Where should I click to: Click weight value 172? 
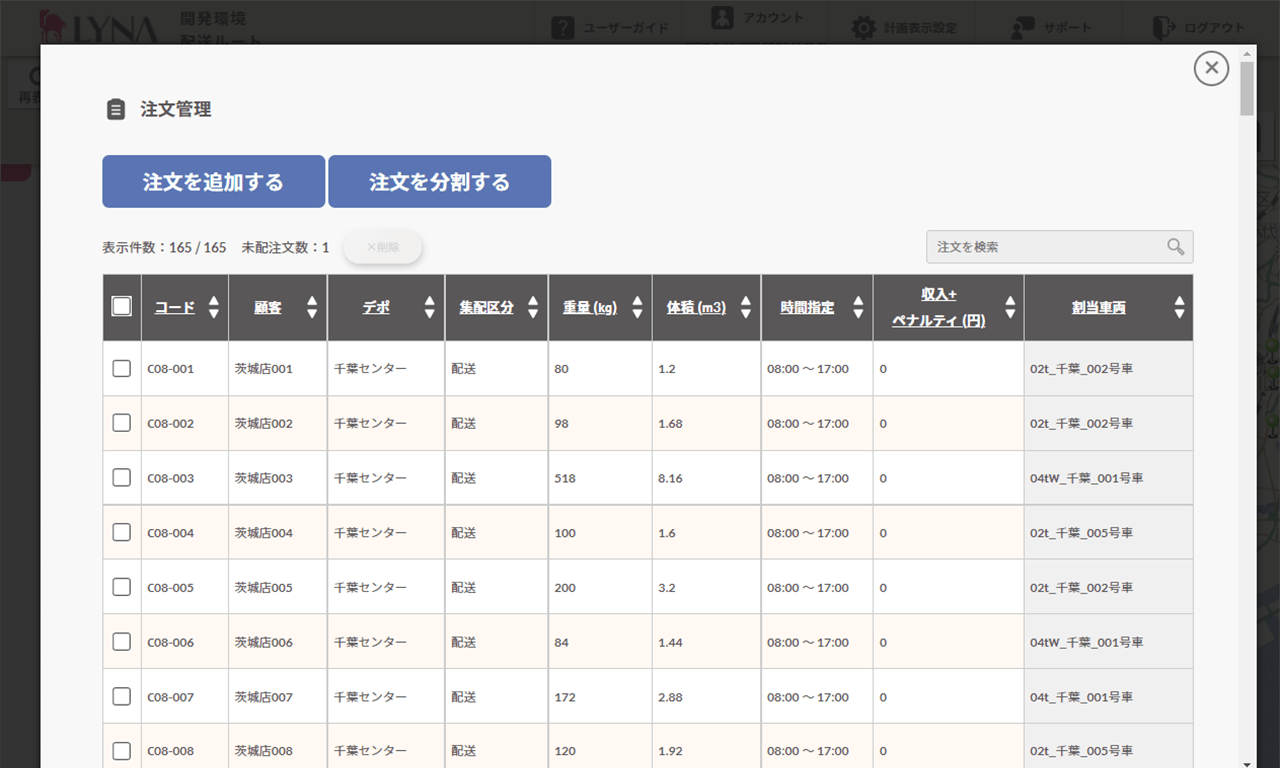pos(565,697)
